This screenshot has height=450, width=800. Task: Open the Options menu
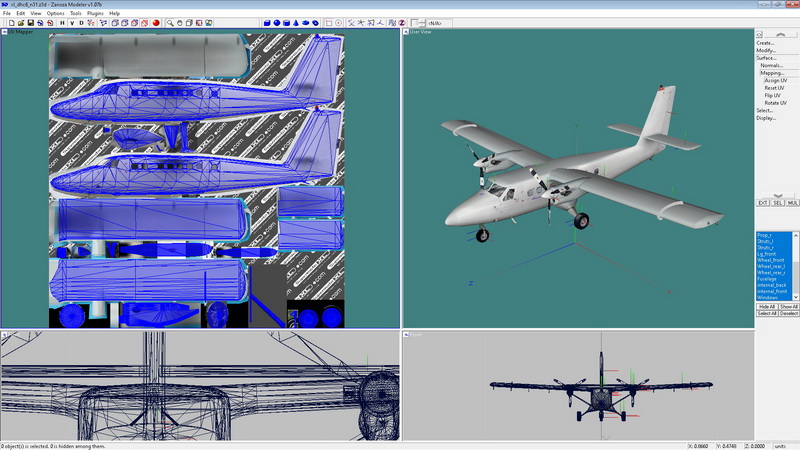pos(55,13)
